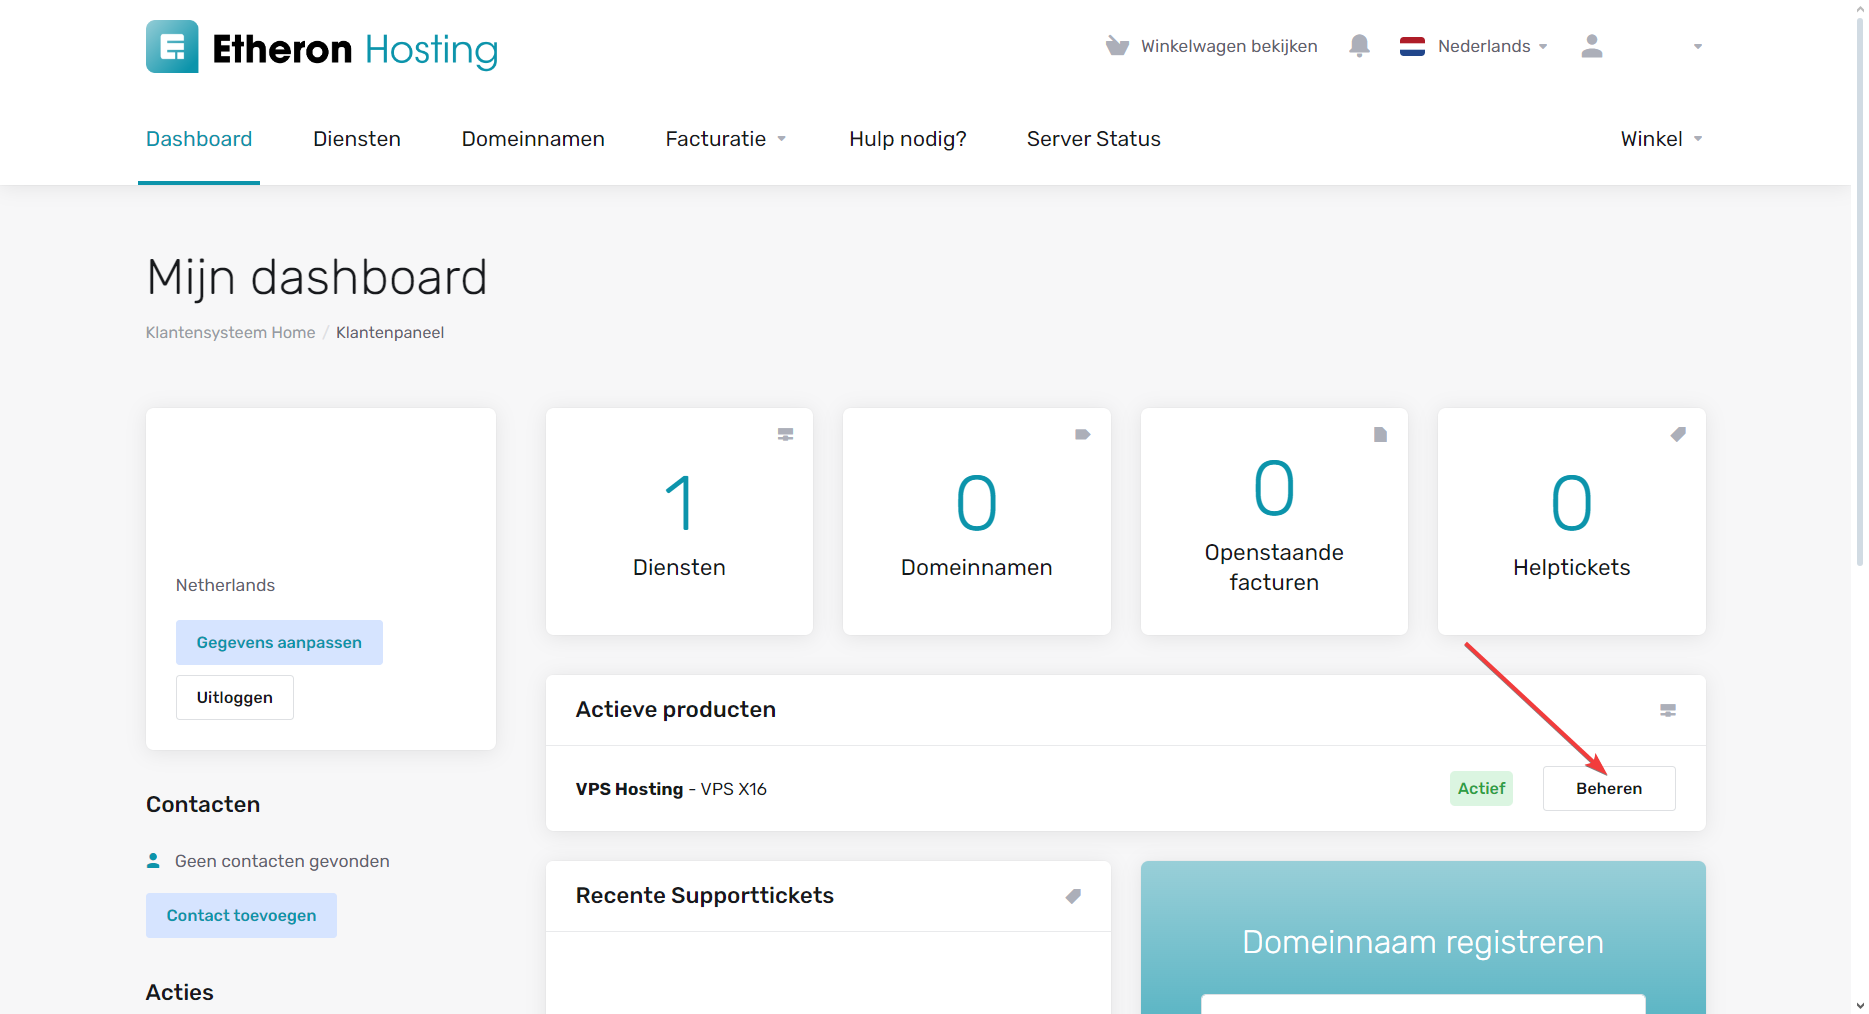1869x1014 pixels.
Task: Click the server icon in Actieve producten header
Action: 1667,710
